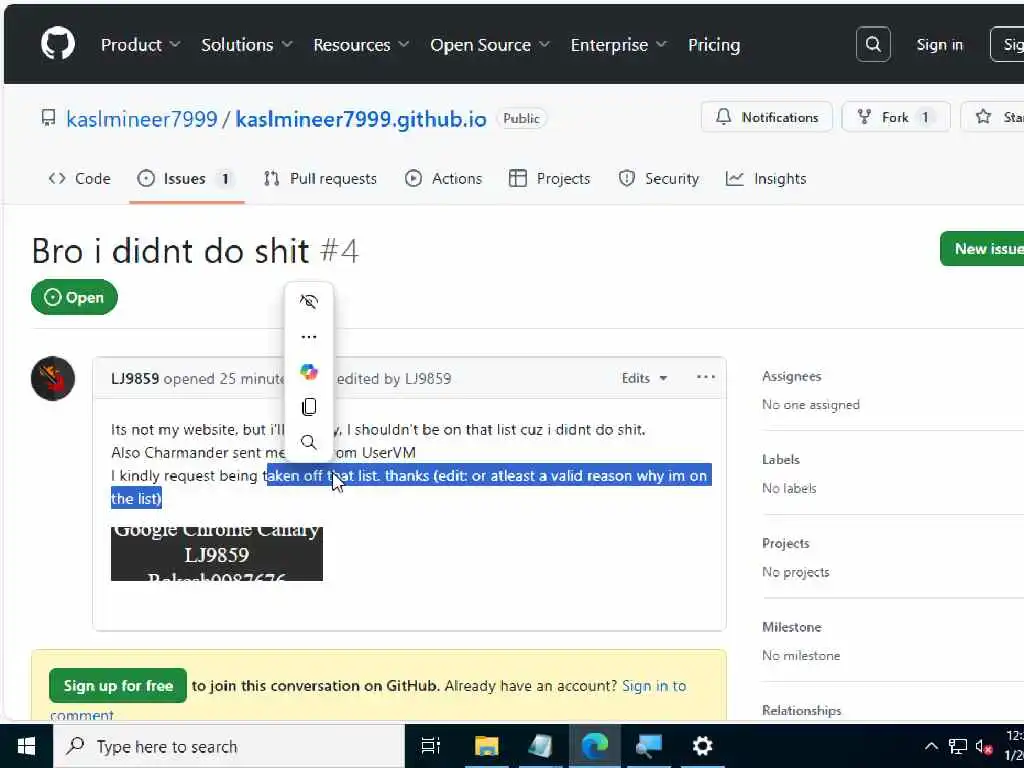Click the repository book icon
The width and height of the screenshot is (1024, 768).
(48, 118)
